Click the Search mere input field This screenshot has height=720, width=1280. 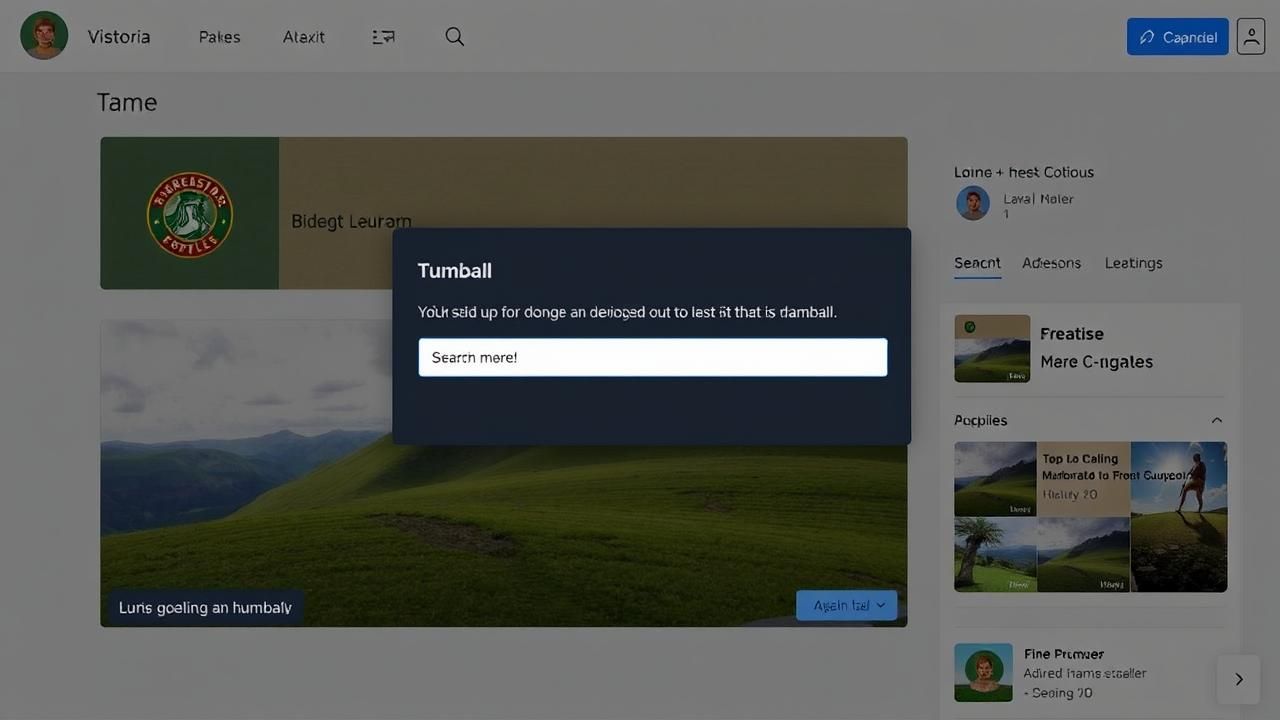point(652,357)
